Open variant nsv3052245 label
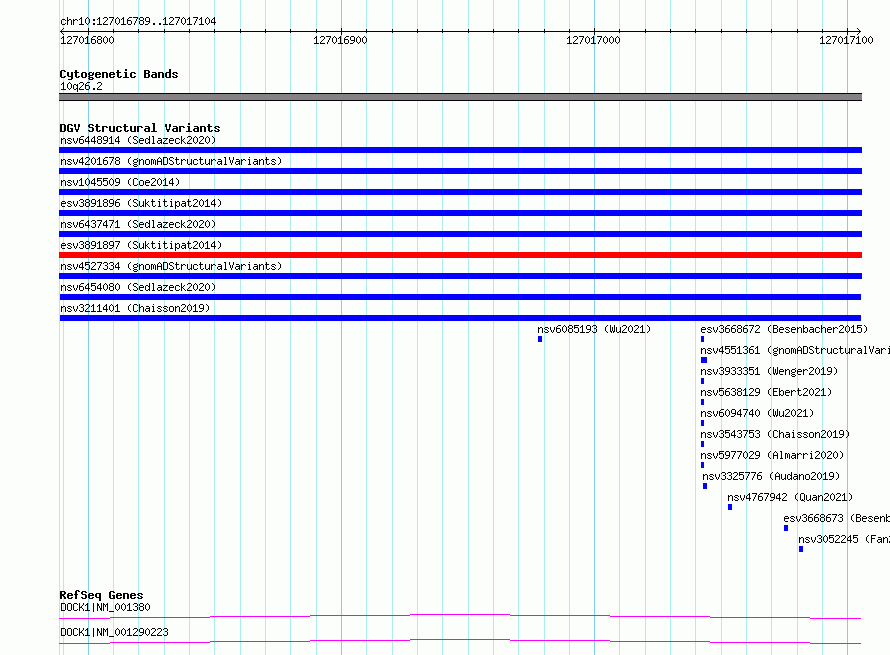This screenshot has height=655, width=890. [x=844, y=539]
